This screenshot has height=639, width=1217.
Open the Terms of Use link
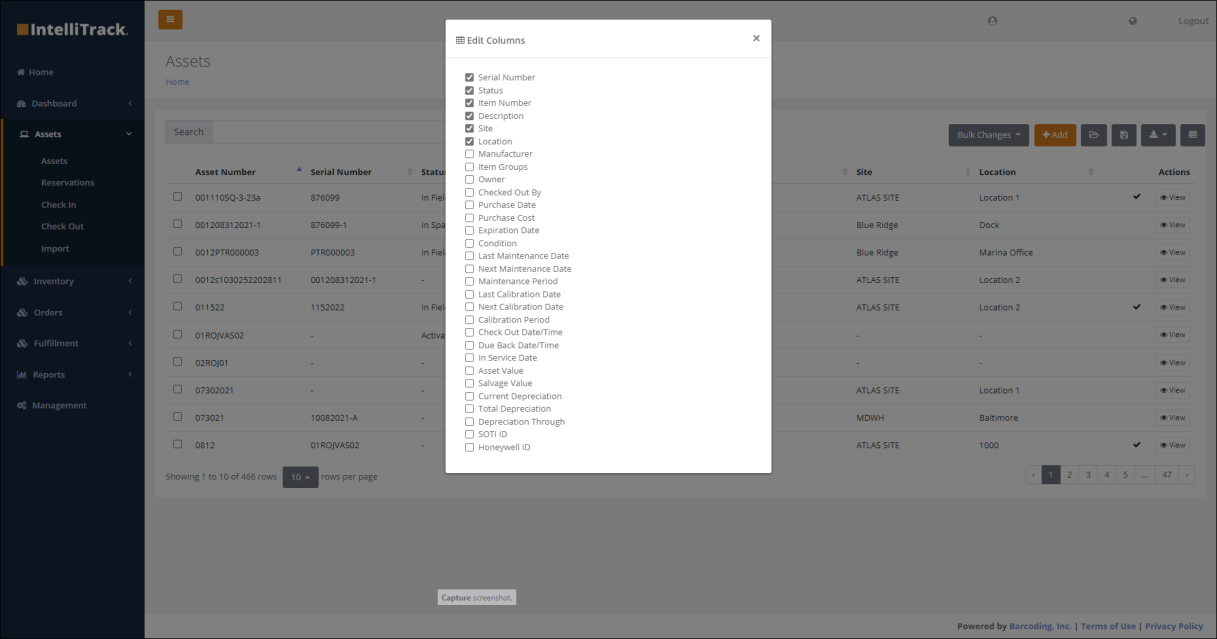click(1108, 626)
